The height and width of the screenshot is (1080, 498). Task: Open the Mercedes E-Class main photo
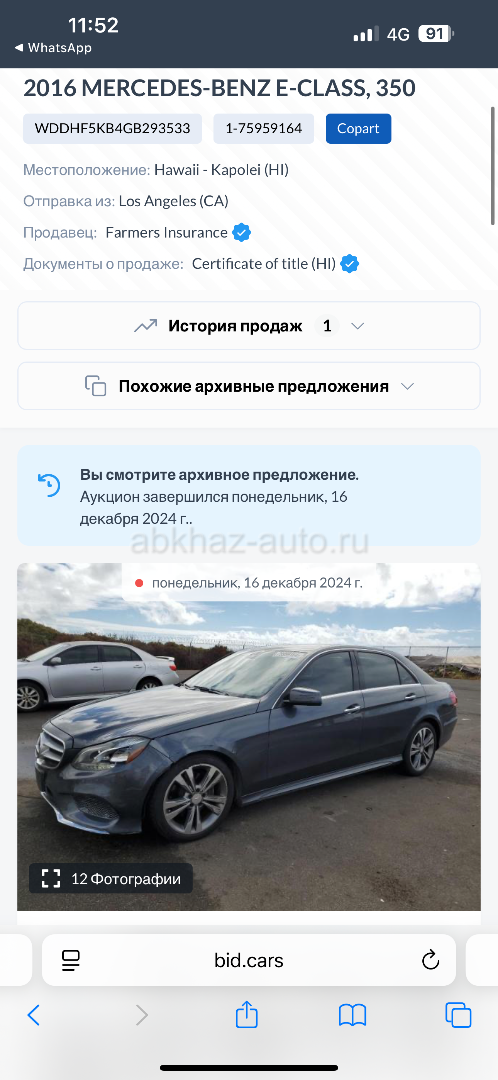[249, 737]
